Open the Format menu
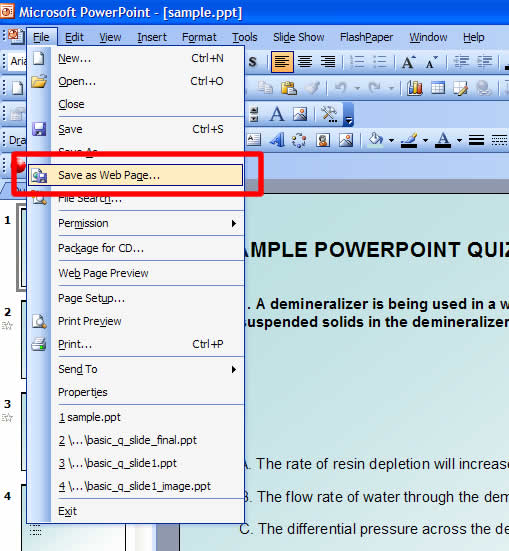Screen dimensions: 509x551 [x=199, y=37]
